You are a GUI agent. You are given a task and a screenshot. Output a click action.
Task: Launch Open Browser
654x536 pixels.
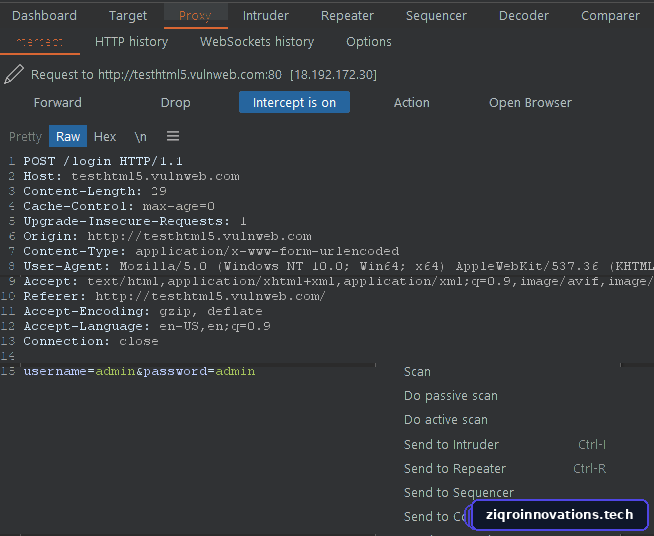(530, 103)
